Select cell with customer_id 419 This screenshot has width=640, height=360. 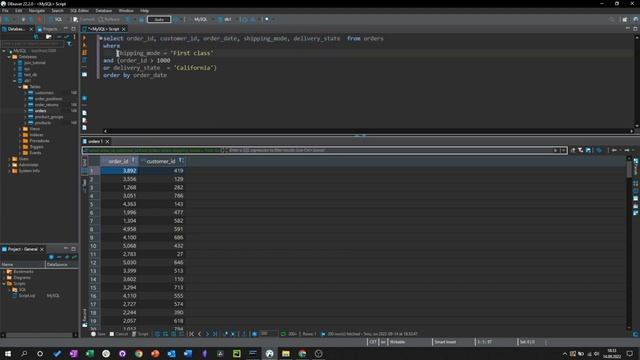click(x=162, y=171)
